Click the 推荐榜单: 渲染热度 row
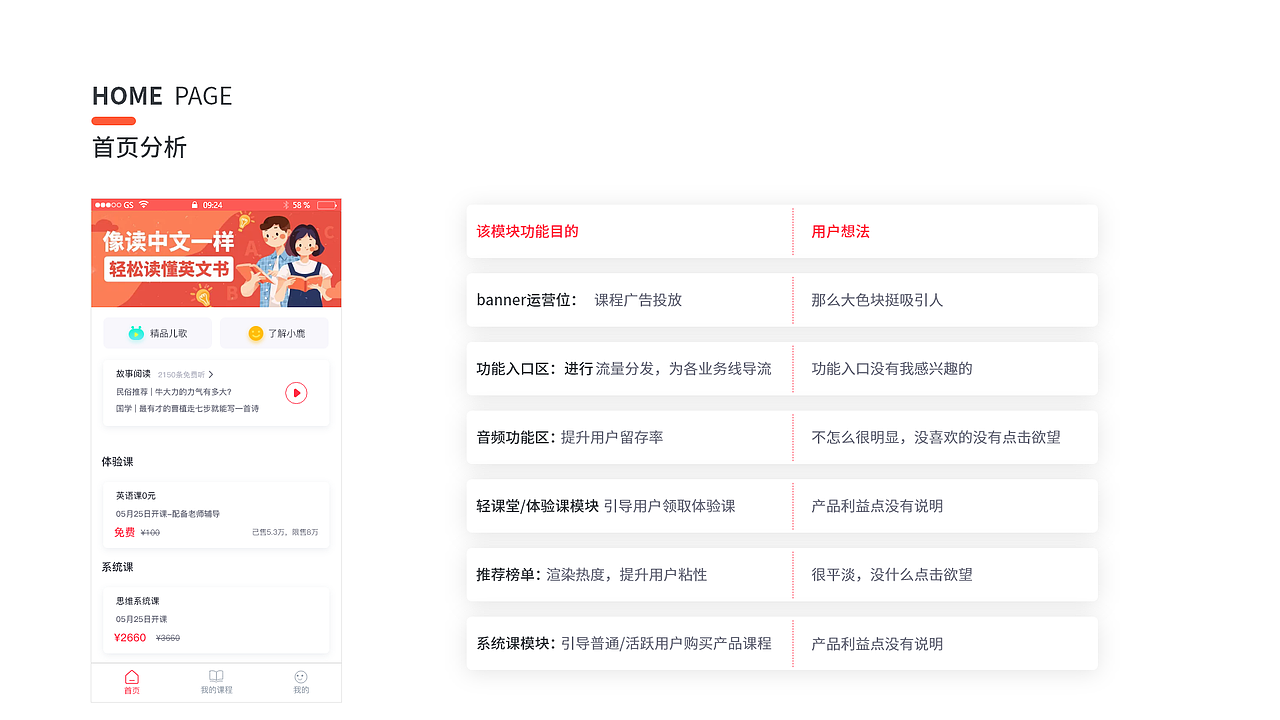 630,575
